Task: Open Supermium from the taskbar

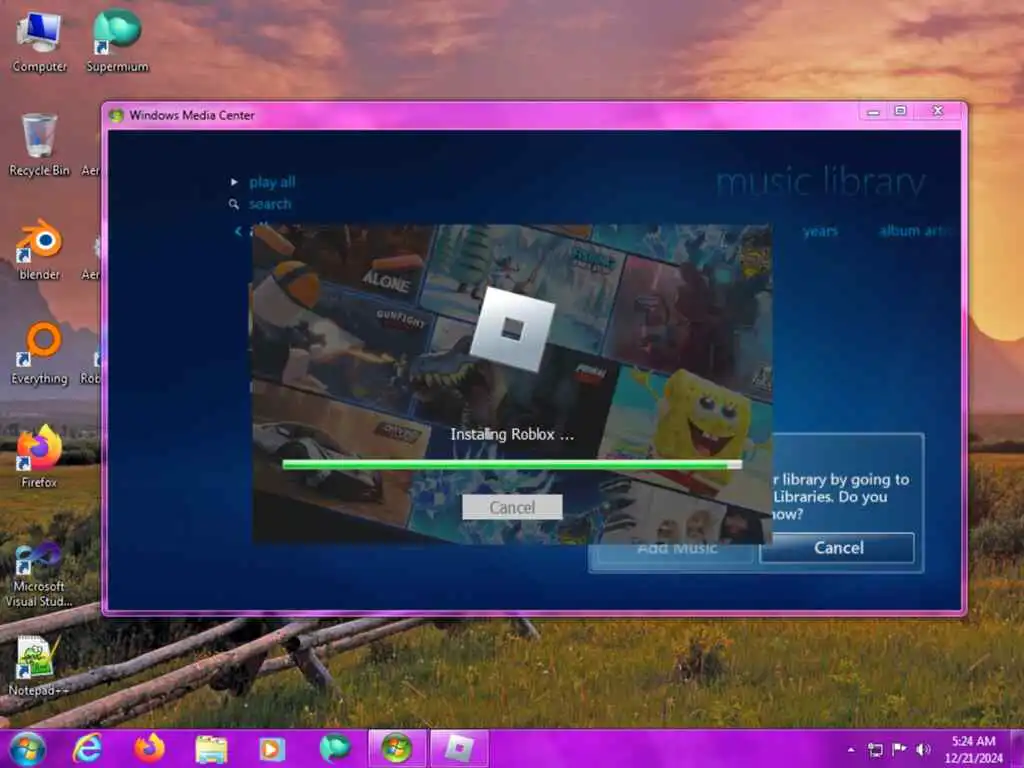Action: tap(334, 748)
